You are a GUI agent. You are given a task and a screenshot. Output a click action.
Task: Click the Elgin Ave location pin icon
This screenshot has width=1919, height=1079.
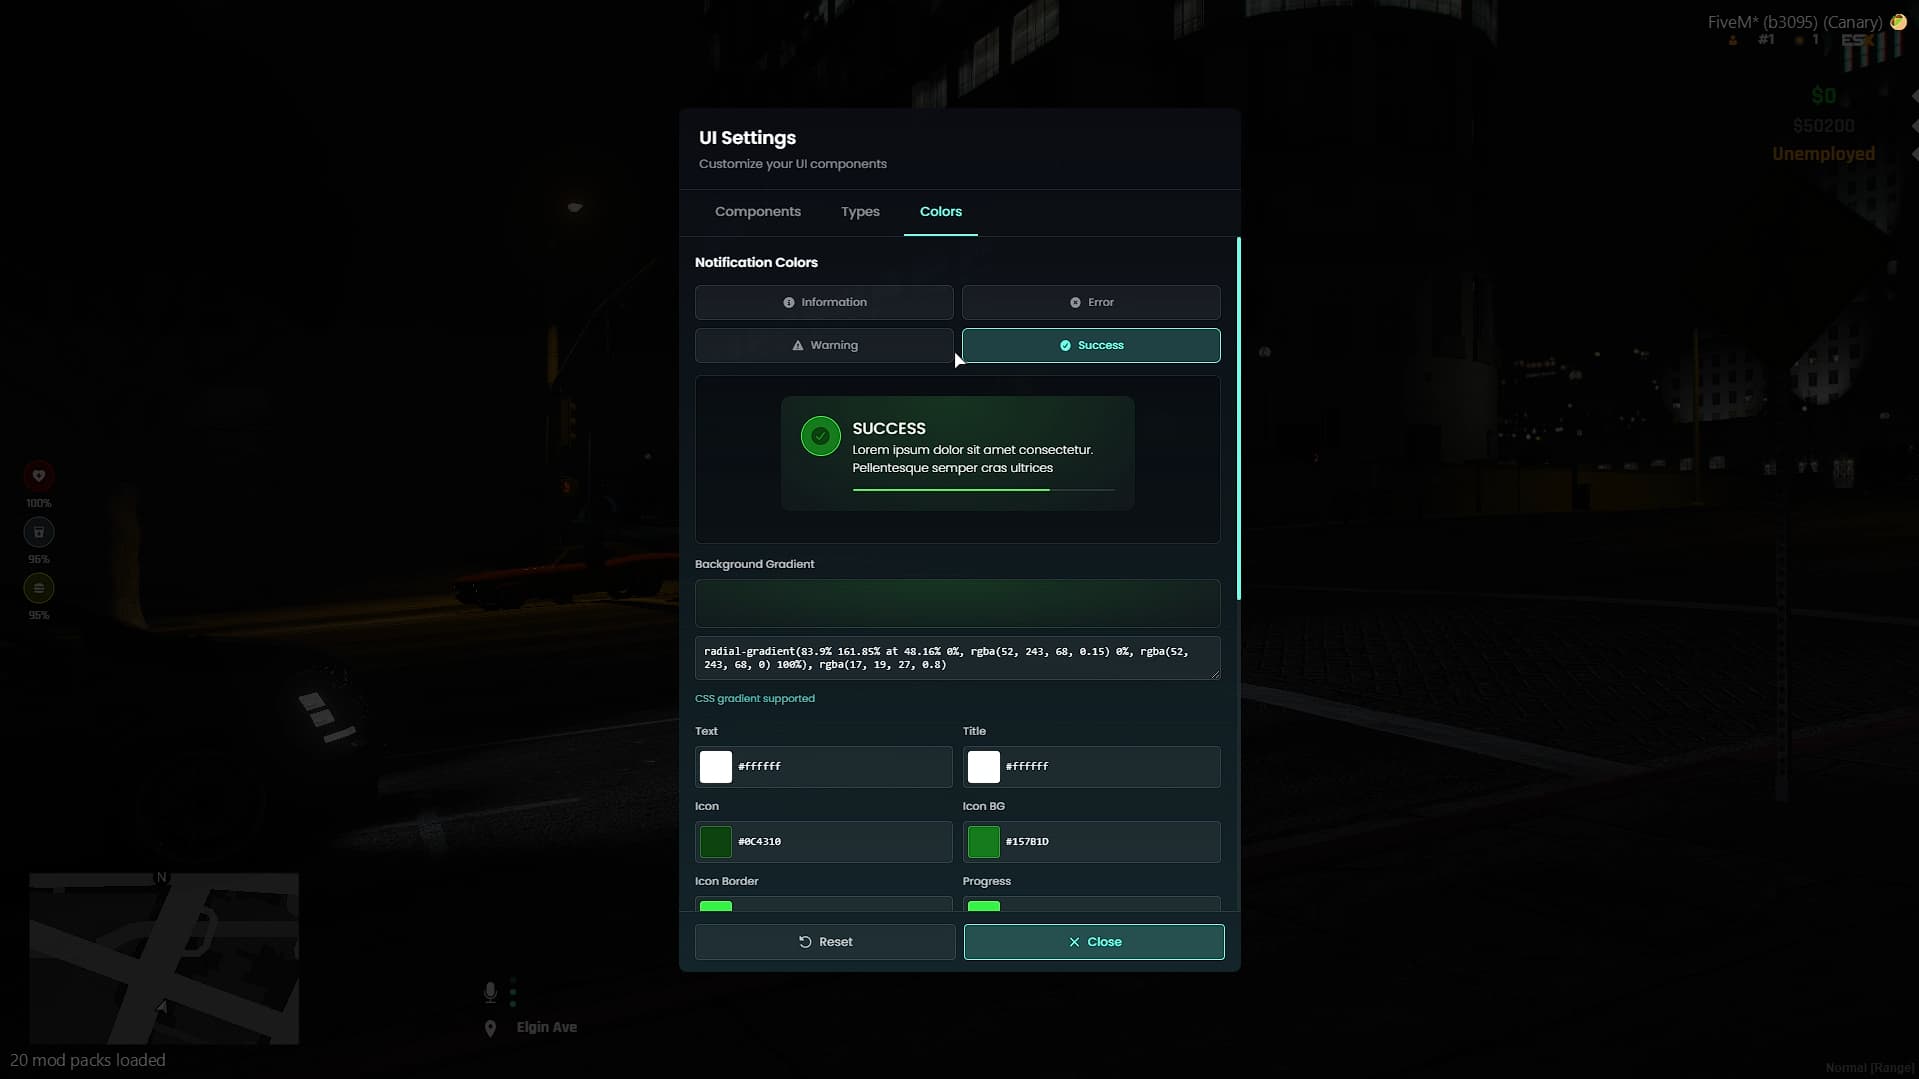click(x=490, y=1027)
